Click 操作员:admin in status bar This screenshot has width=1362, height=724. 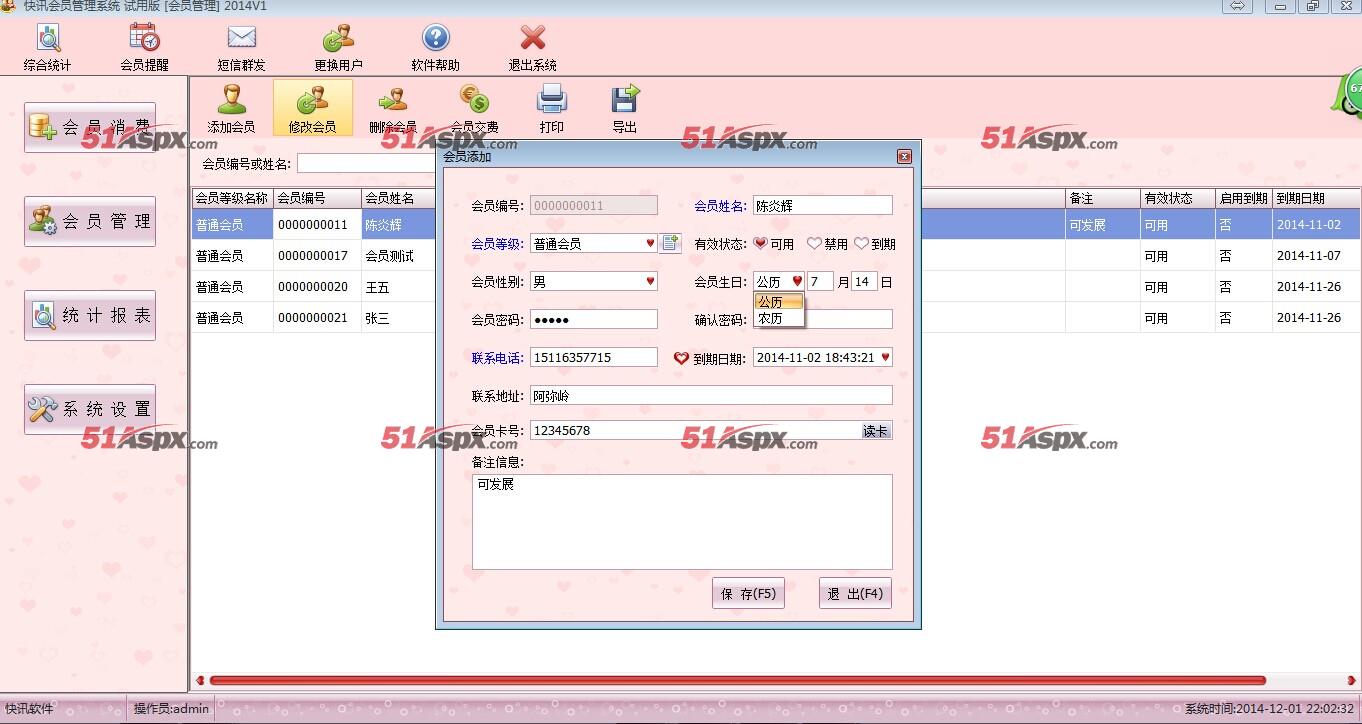point(172,709)
